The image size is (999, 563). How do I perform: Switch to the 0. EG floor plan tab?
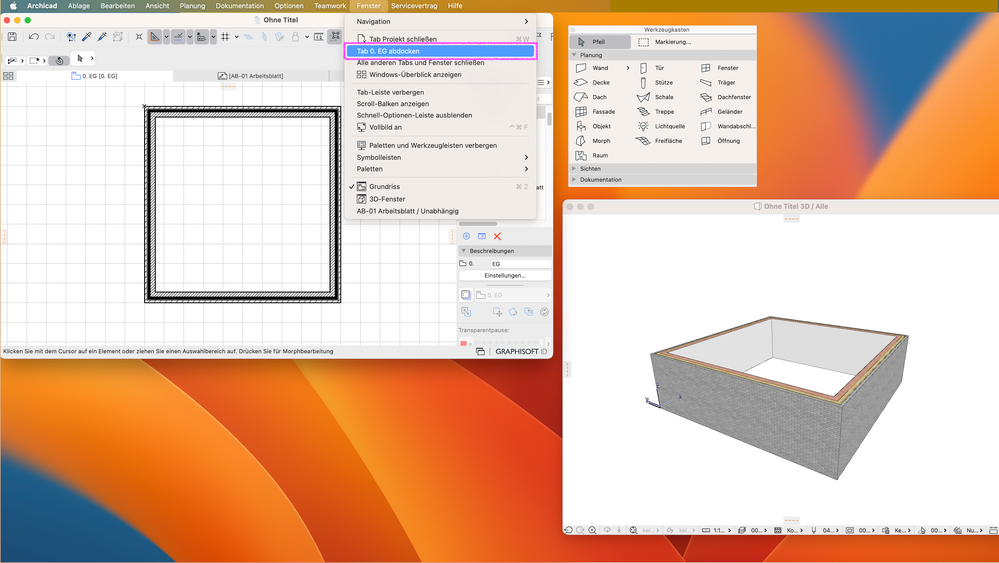94,76
